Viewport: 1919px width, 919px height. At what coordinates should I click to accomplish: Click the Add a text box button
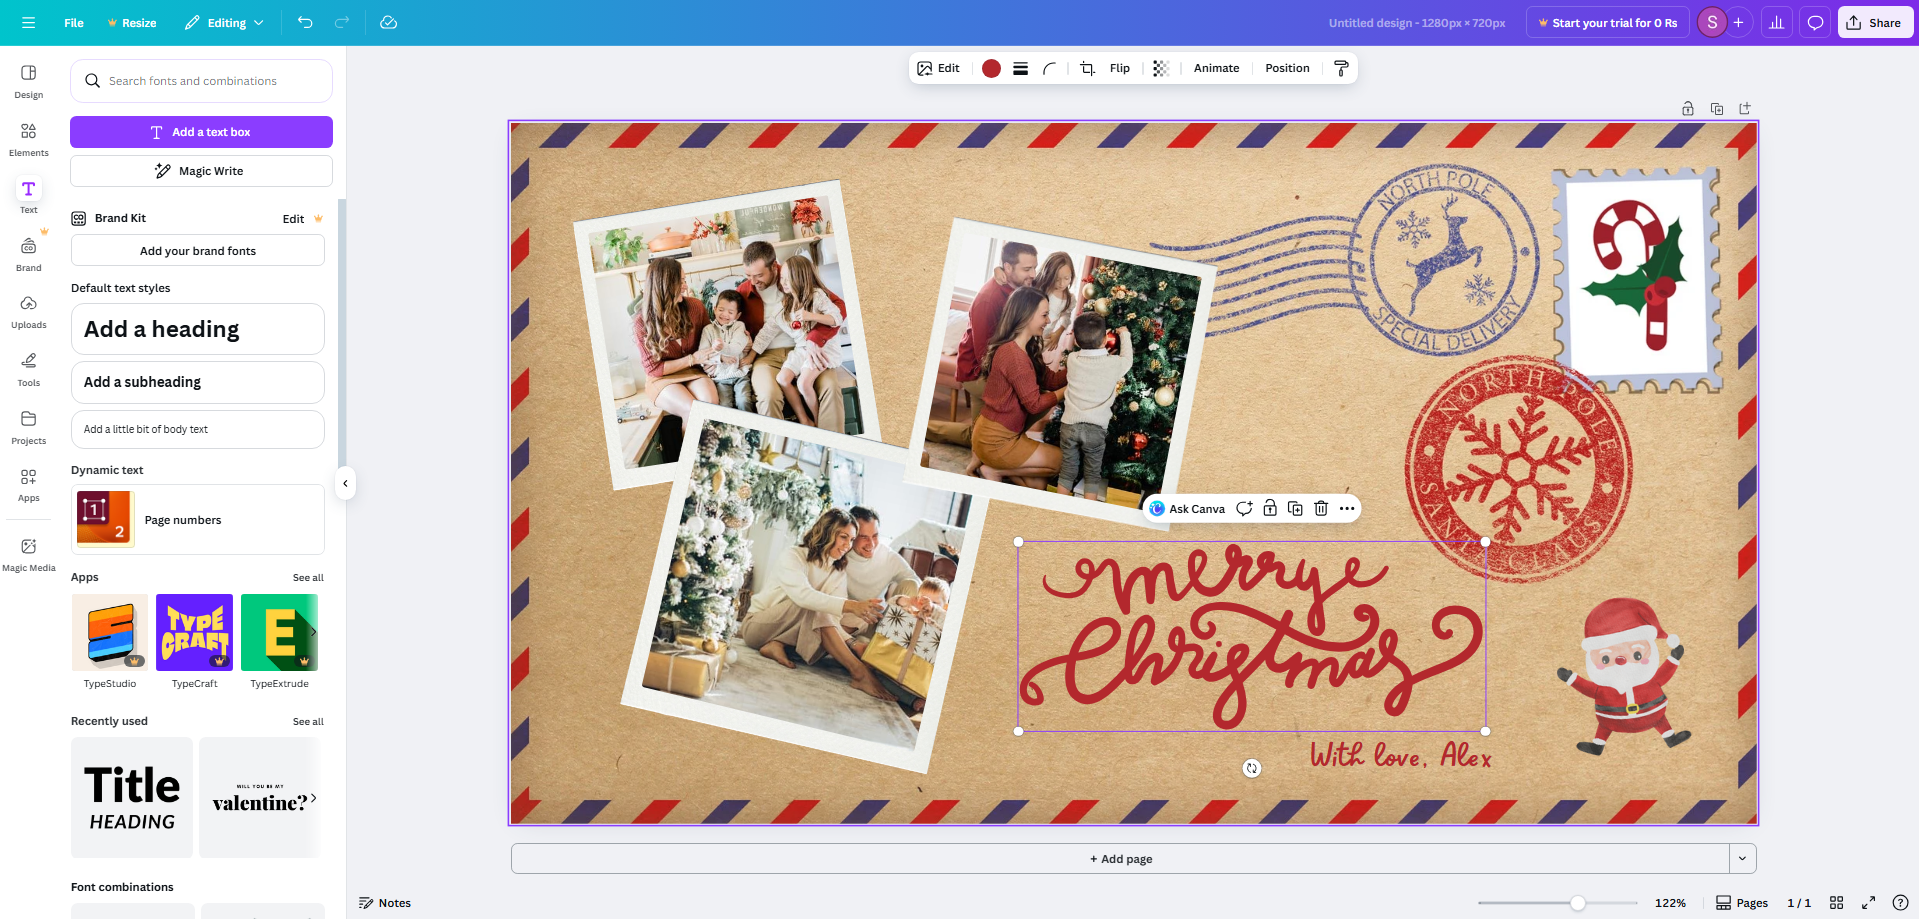click(x=200, y=131)
